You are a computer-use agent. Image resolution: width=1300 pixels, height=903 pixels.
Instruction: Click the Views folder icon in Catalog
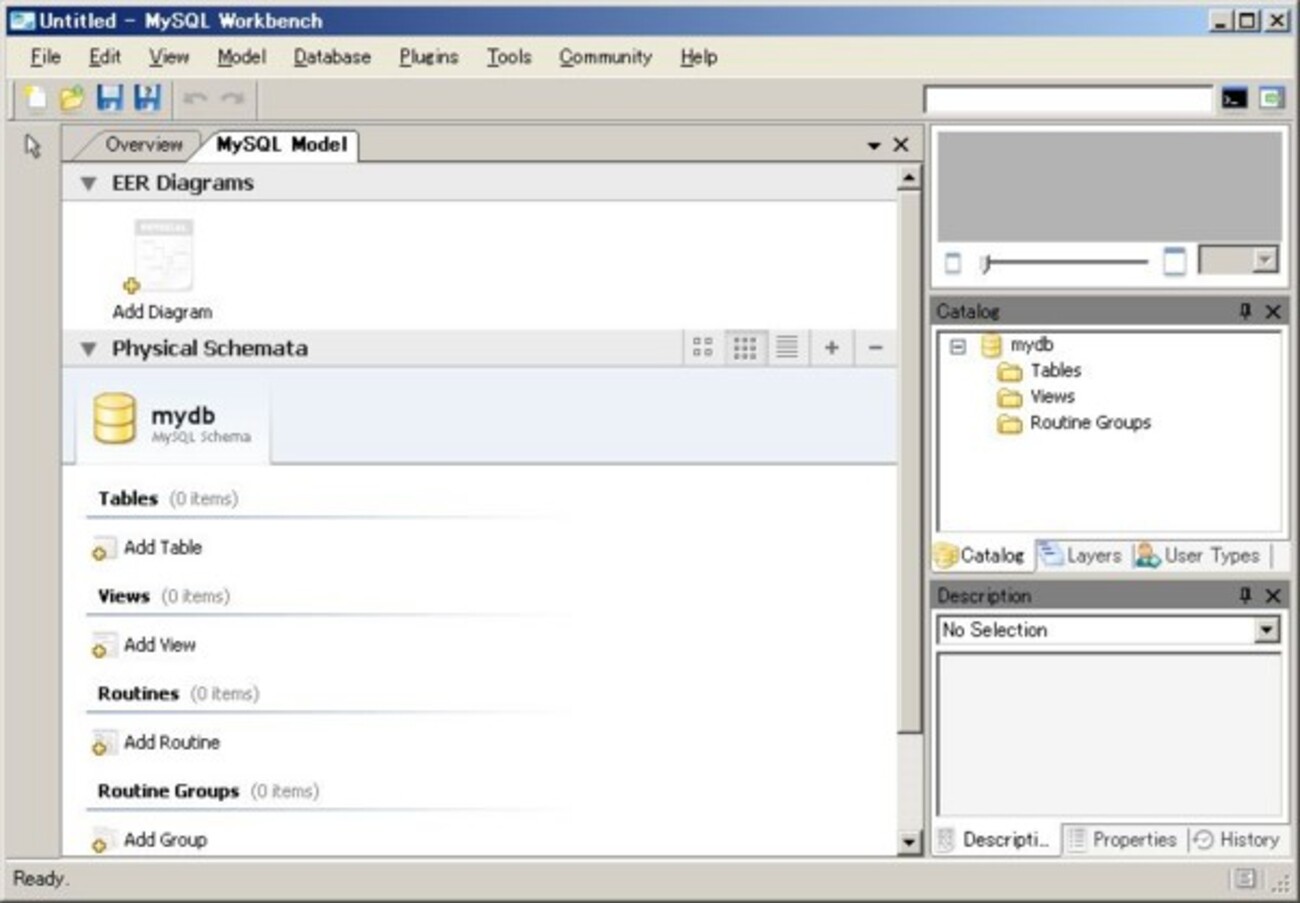pos(1010,397)
